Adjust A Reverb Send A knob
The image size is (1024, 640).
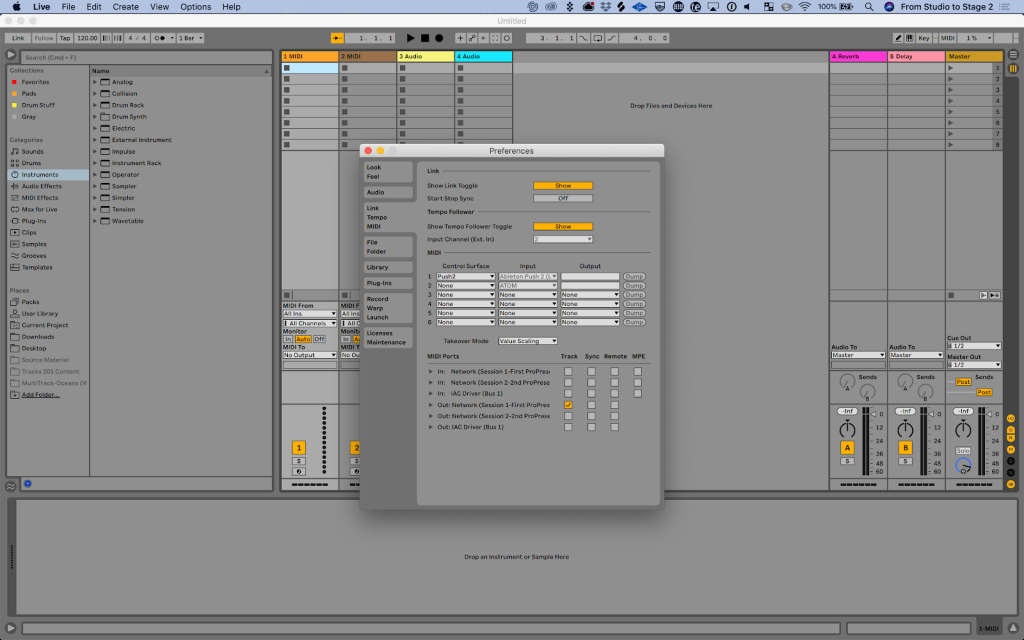(x=847, y=381)
